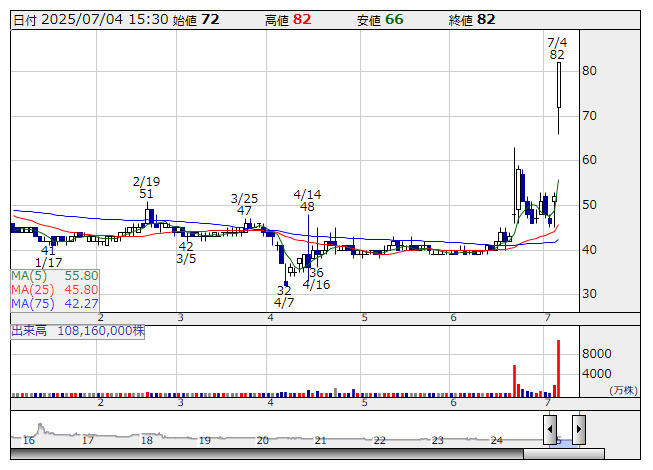Click the 万株 unit label
653x470 pixels.
click(623, 390)
